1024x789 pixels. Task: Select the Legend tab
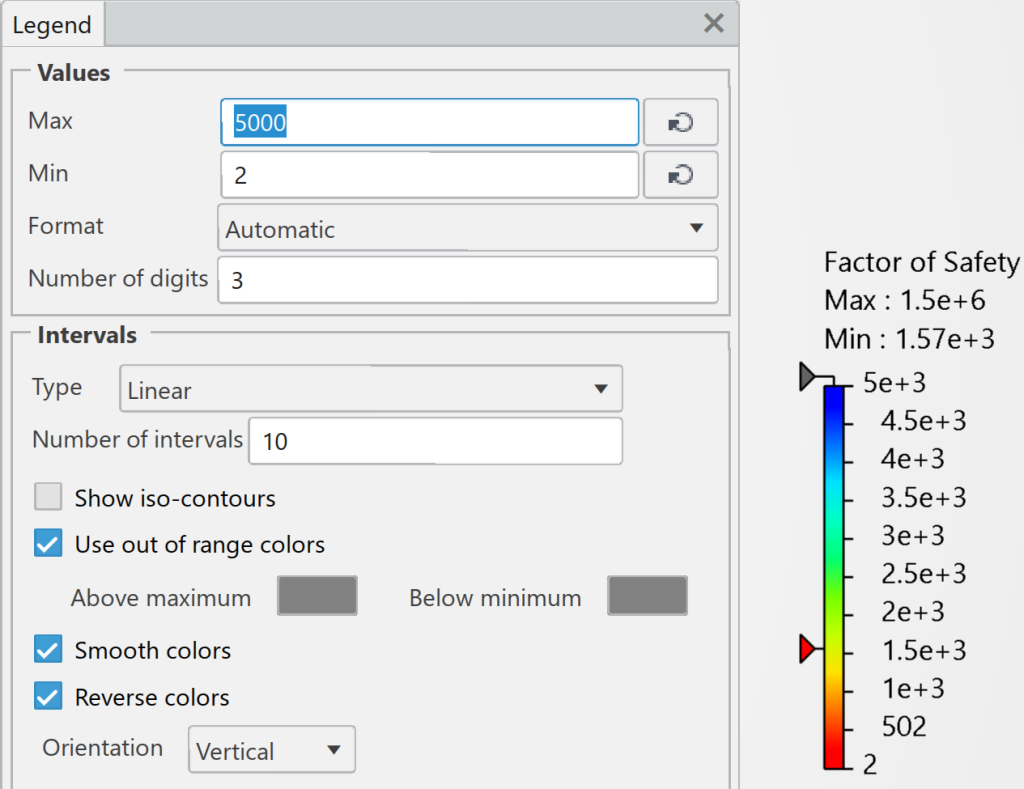click(x=52, y=25)
